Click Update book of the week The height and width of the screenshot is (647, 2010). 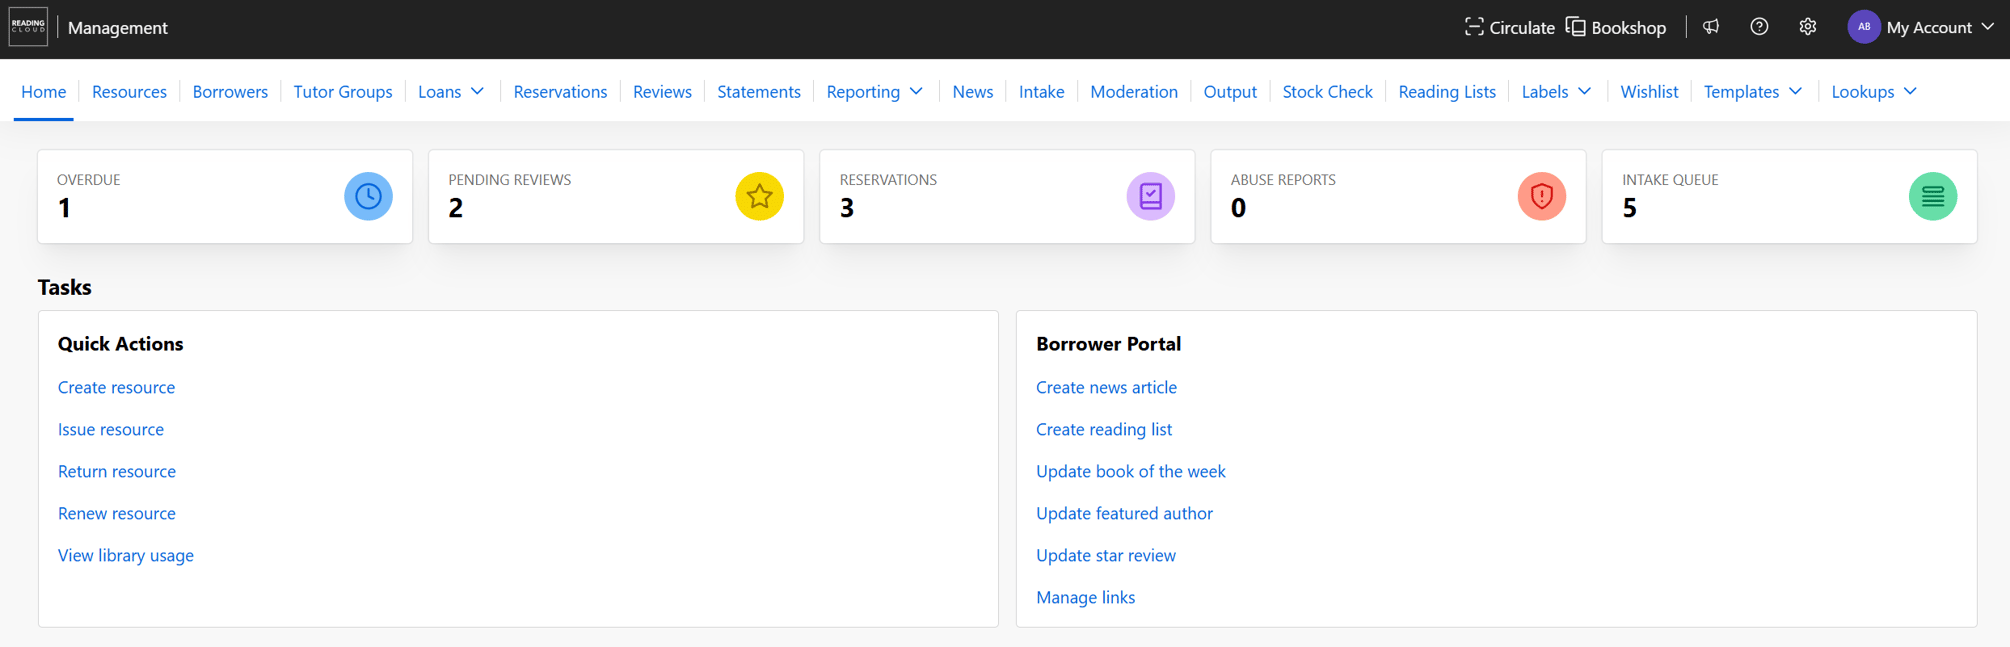tap(1131, 471)
